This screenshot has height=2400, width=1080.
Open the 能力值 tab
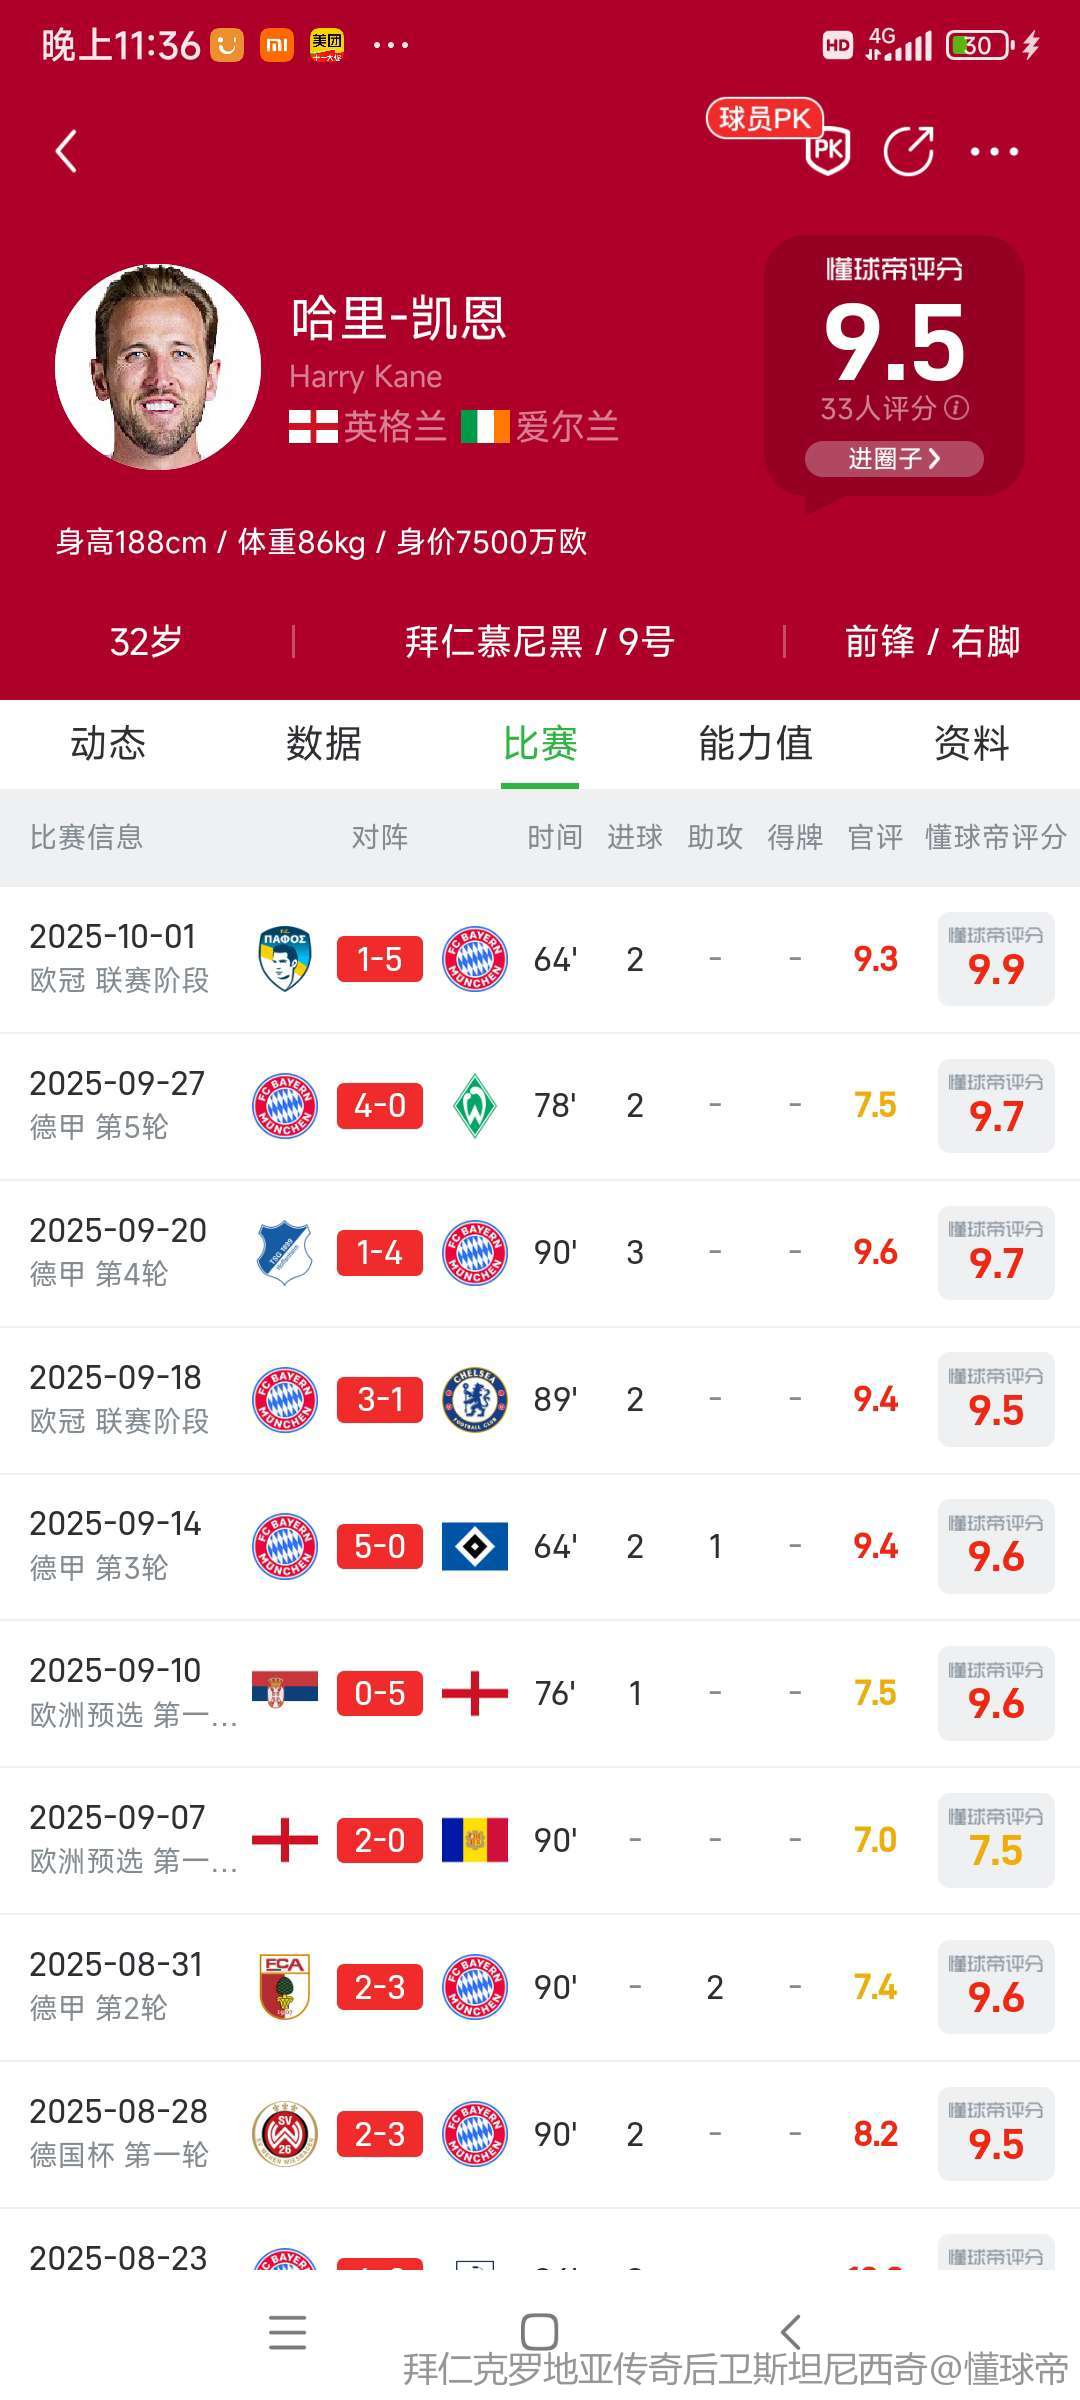click(755, 744)
